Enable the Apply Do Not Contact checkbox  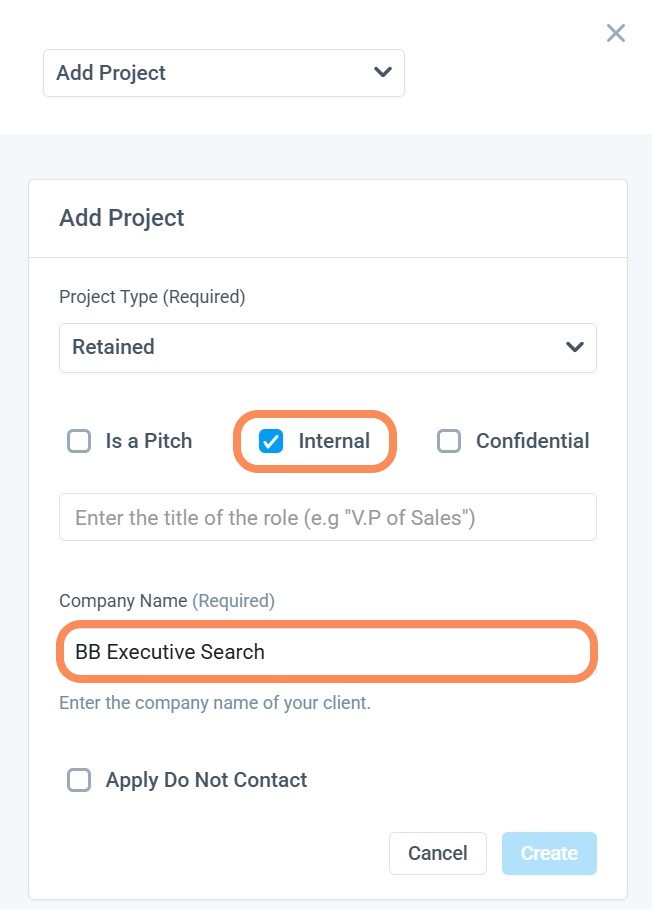pos(79,780)
